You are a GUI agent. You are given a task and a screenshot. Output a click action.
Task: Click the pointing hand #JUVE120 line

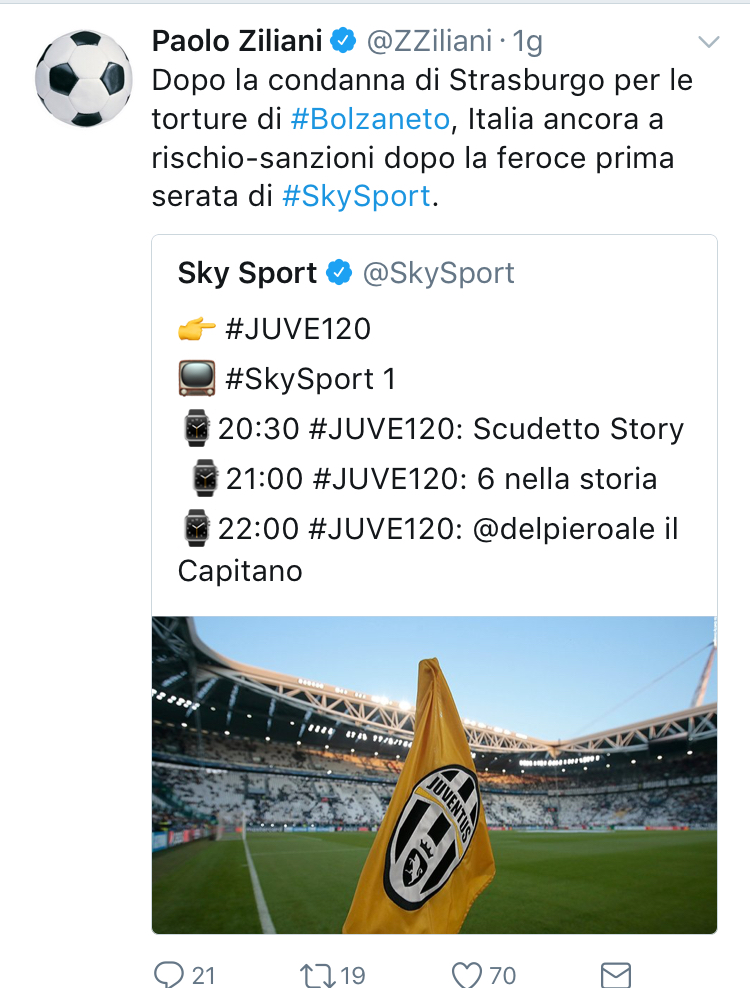tap(274, 329)
